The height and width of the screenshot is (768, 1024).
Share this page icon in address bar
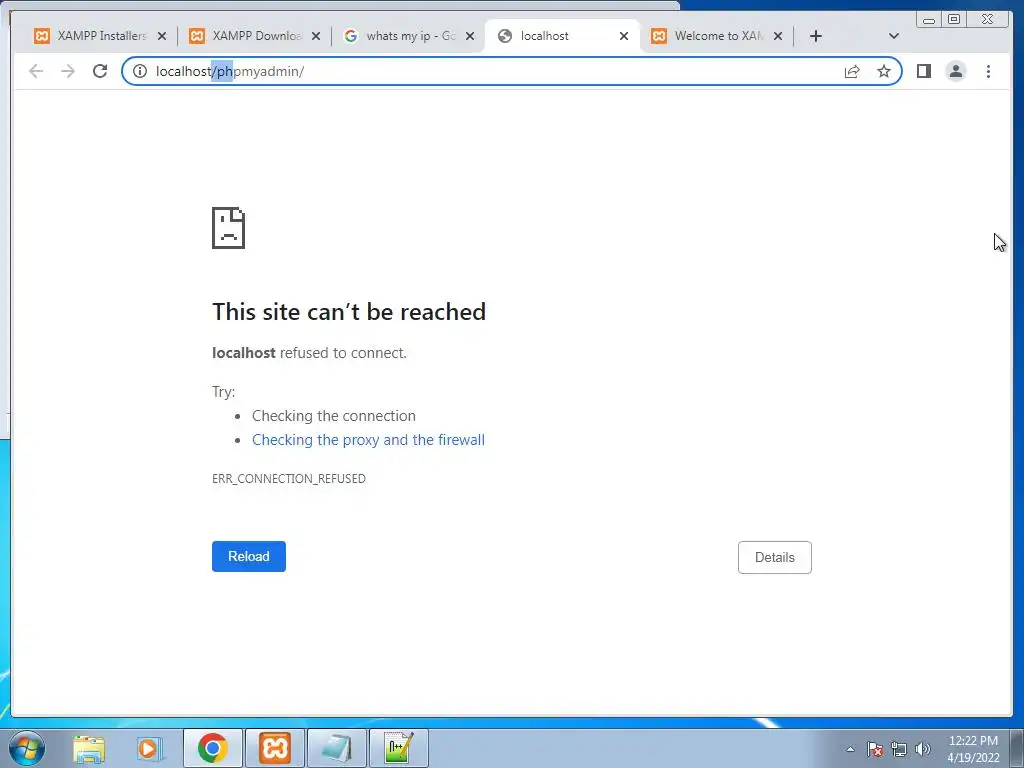852,71
